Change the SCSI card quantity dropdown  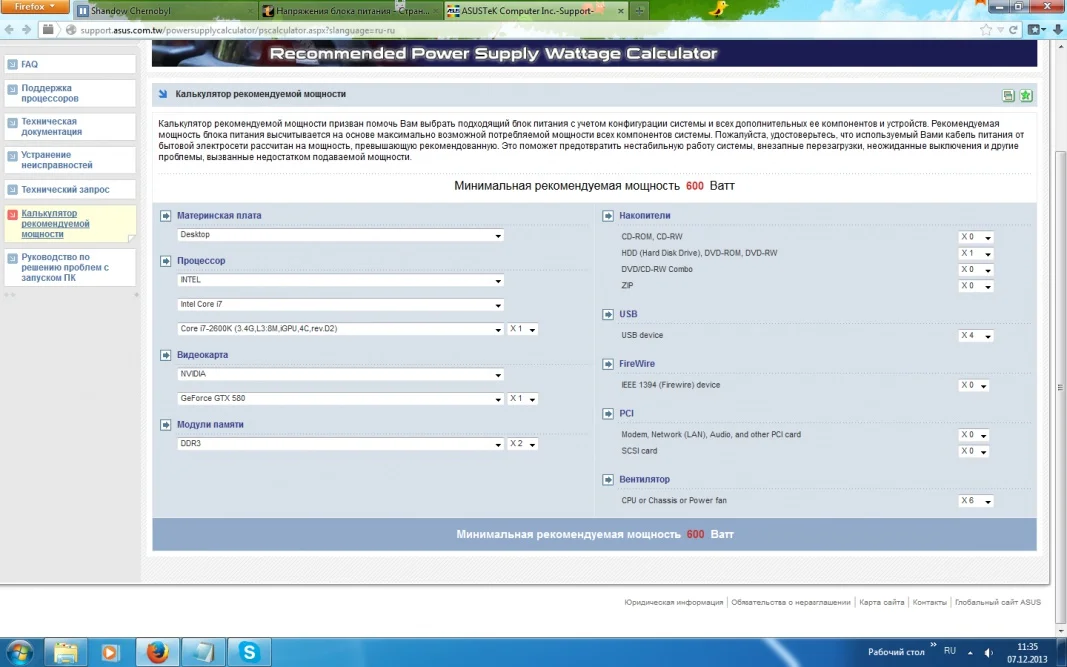tap(974, 451)
